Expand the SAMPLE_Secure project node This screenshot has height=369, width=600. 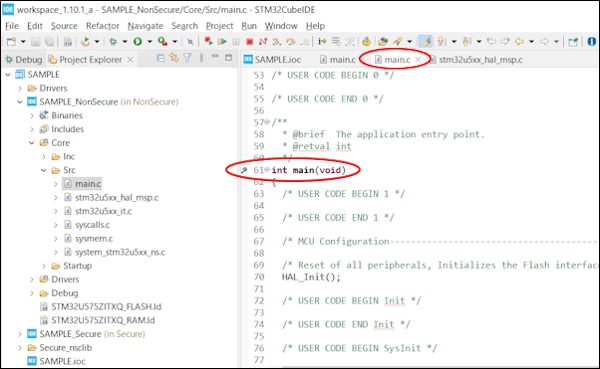coord(20,334)
